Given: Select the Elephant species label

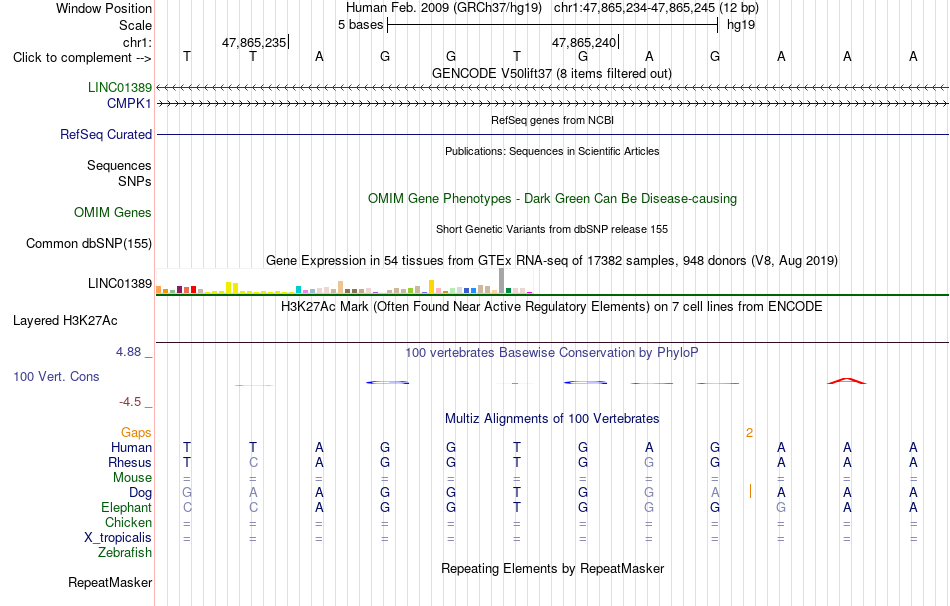Looking at the screenshot, I should pos(126,507).
